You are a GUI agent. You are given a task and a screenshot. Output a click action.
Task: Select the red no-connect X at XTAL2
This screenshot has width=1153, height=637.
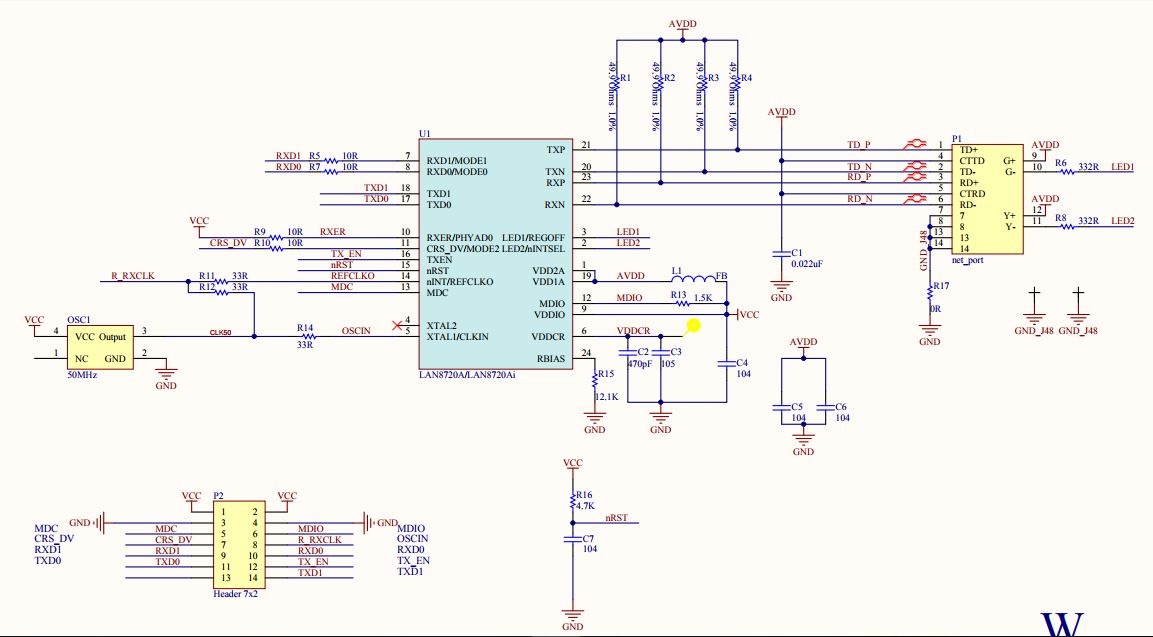pyautogui.click(x=397, y=325)
